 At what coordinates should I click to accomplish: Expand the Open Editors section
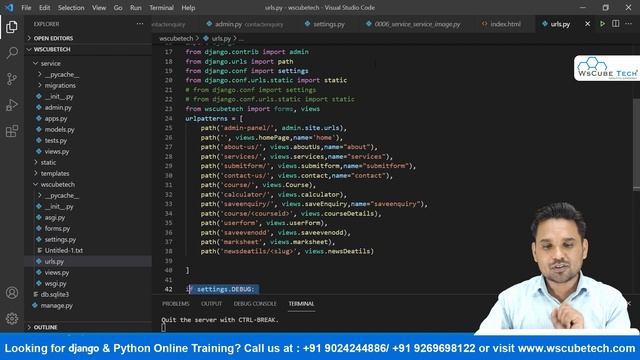(x=88, y=38)
